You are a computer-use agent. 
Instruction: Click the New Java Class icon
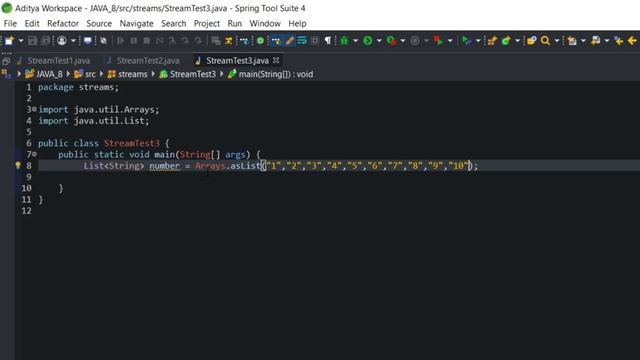(506, 40)
